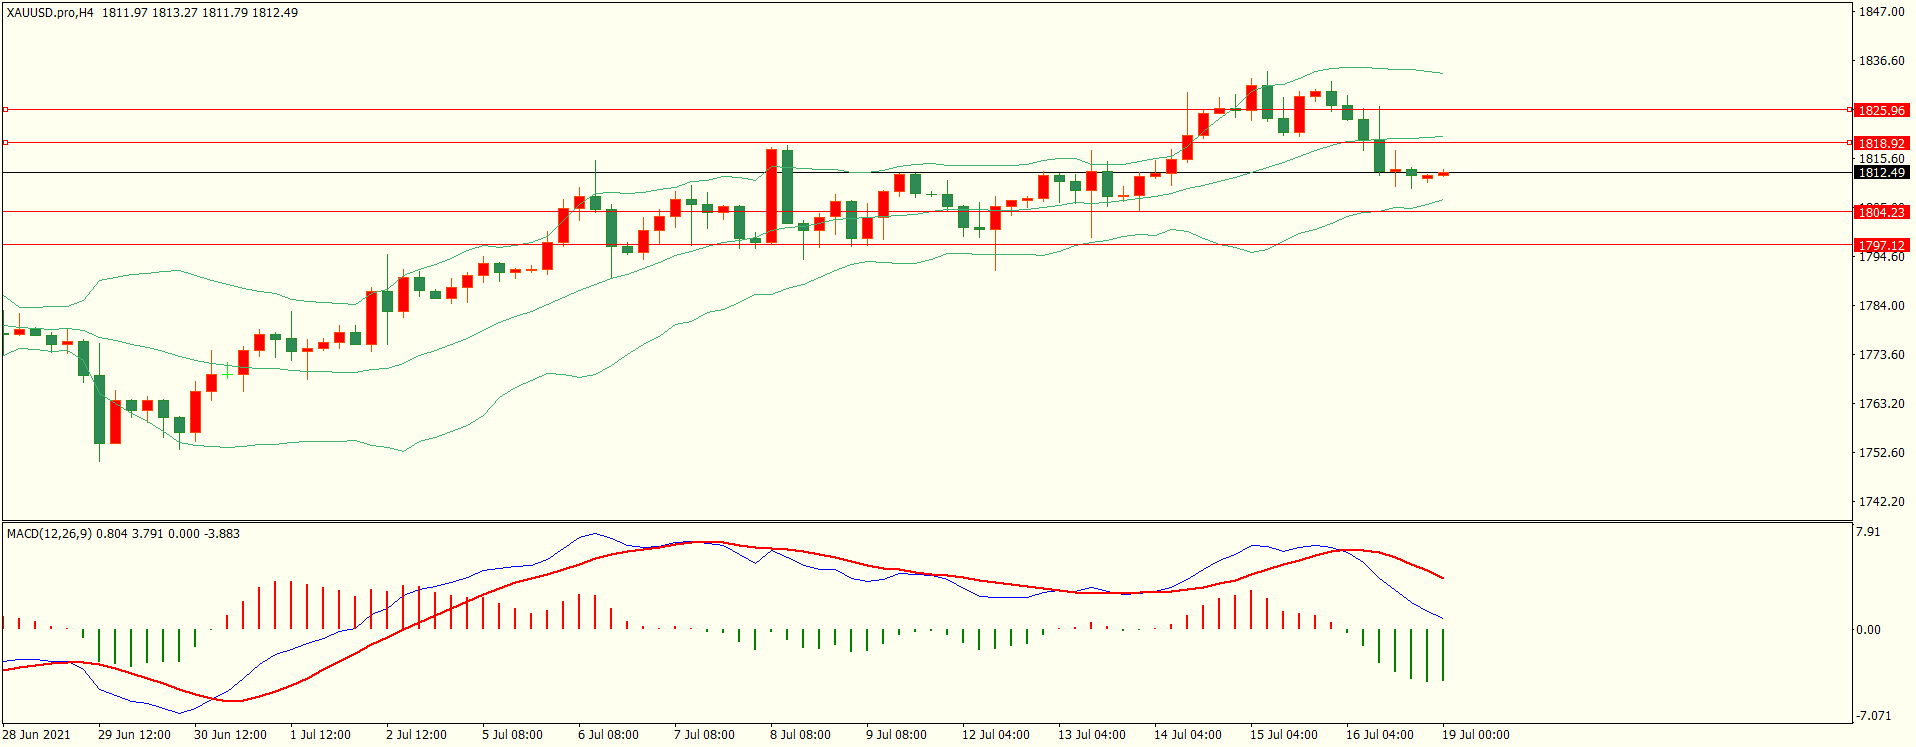Screen dimensions: 1916x747
Task: Click the 12 Jul 04:00 time label
Action: pos(996,735)
